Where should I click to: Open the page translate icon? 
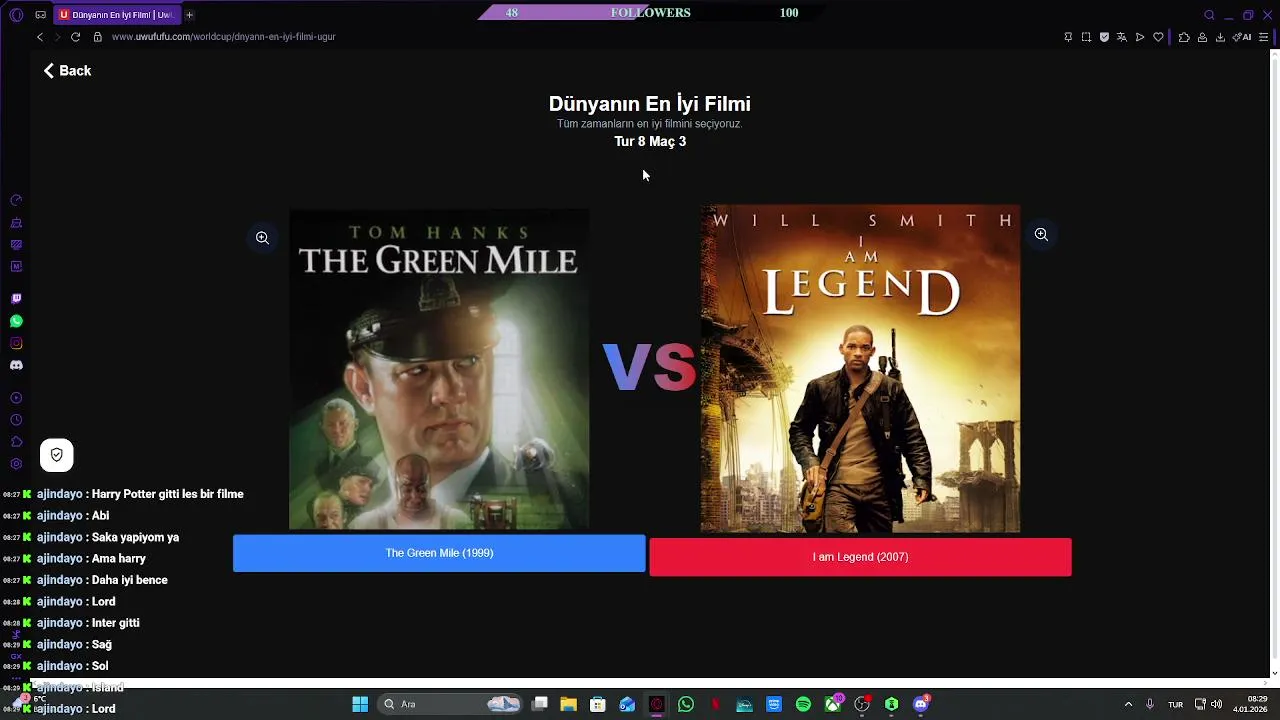click(x=1122, y=37)
